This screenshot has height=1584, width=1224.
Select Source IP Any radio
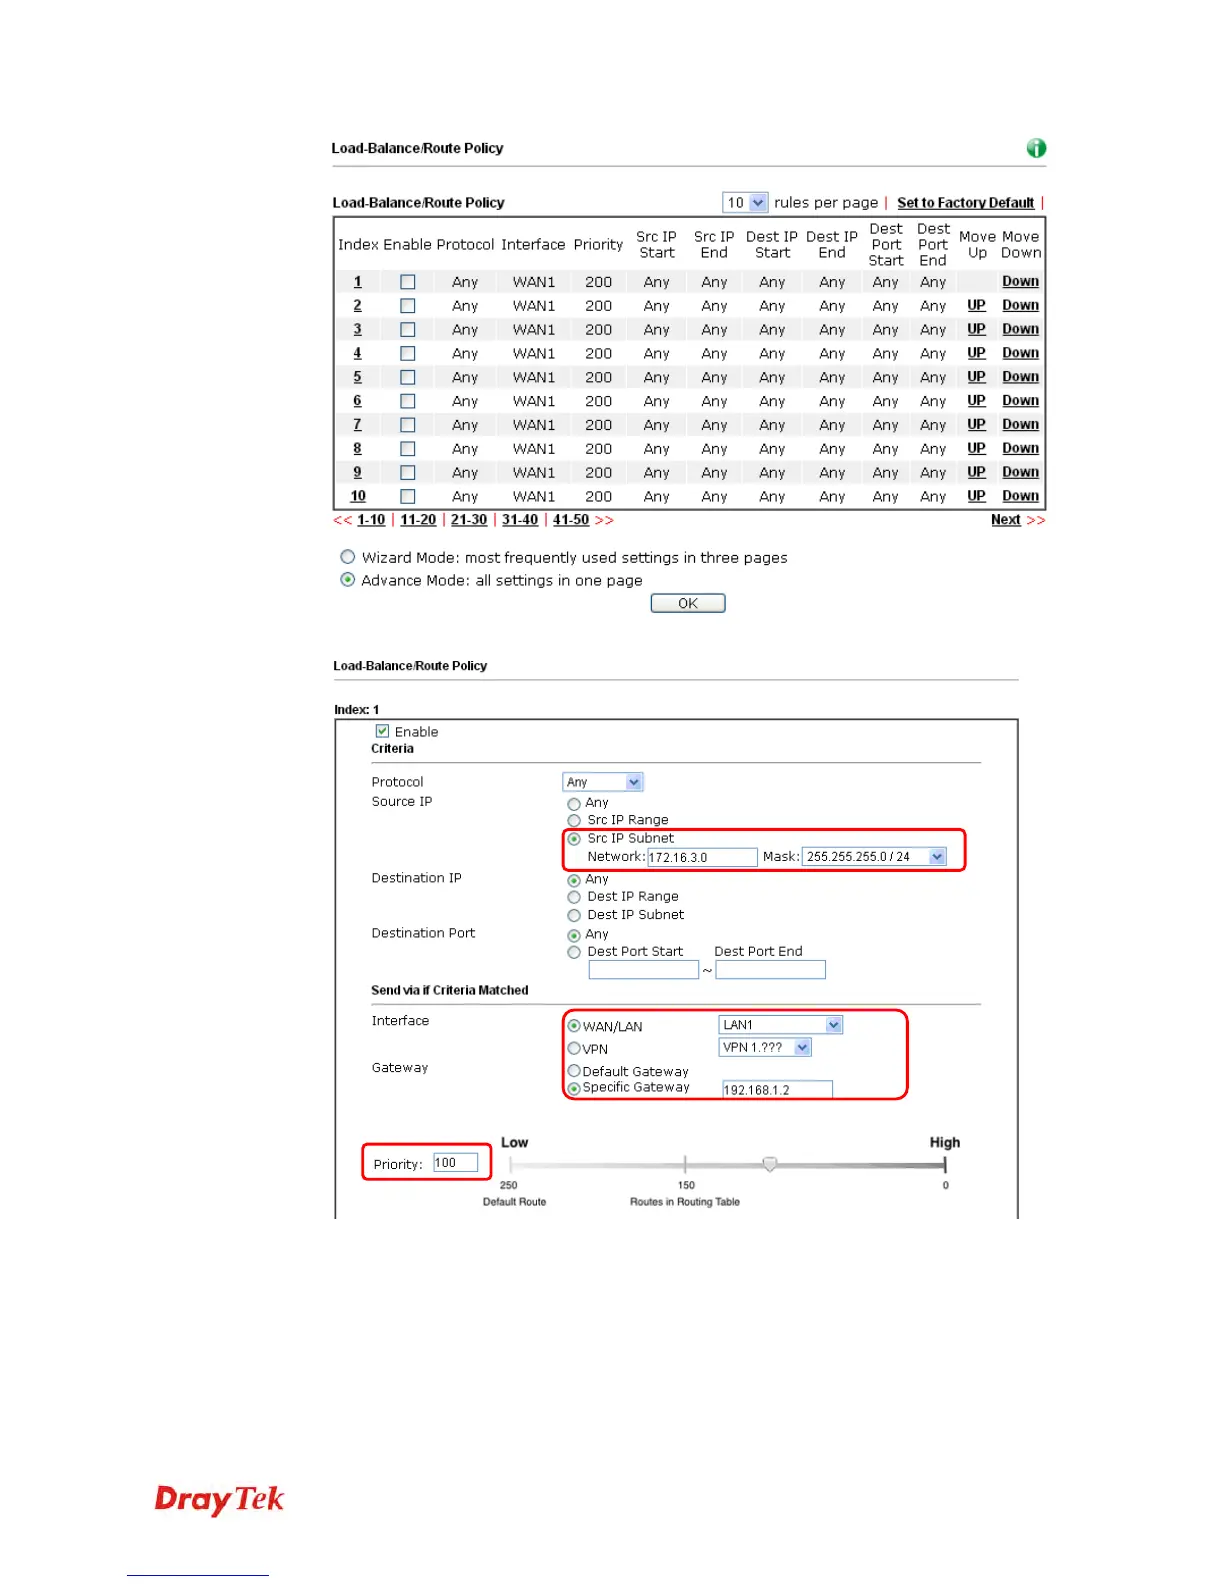(574, 804)
